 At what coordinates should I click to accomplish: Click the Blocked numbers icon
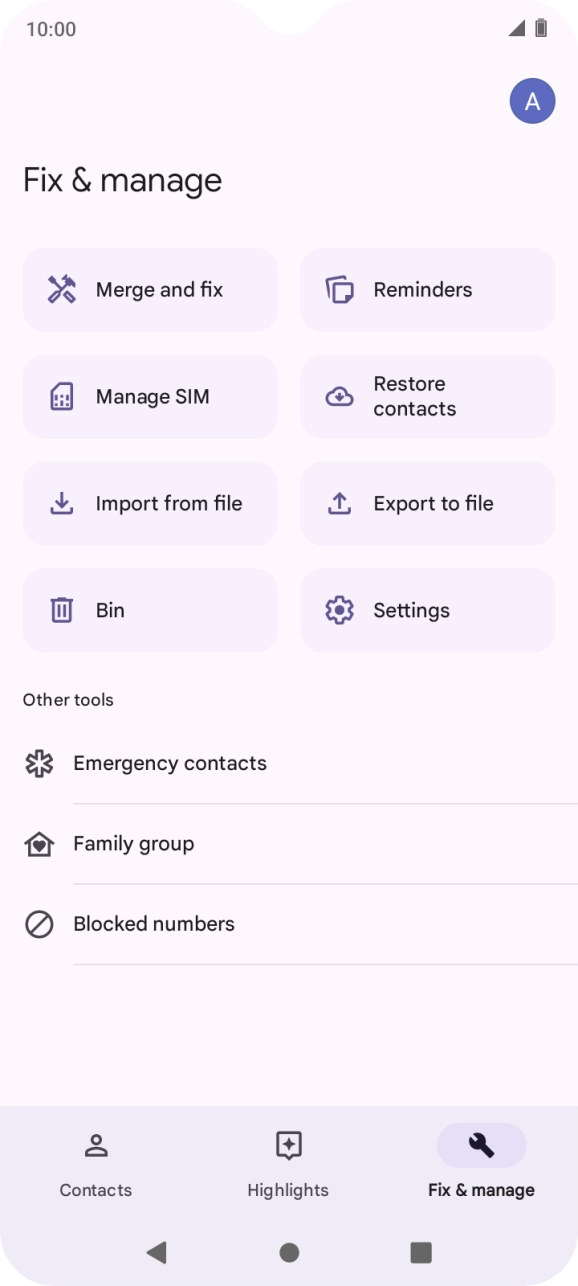click(38, 925)
